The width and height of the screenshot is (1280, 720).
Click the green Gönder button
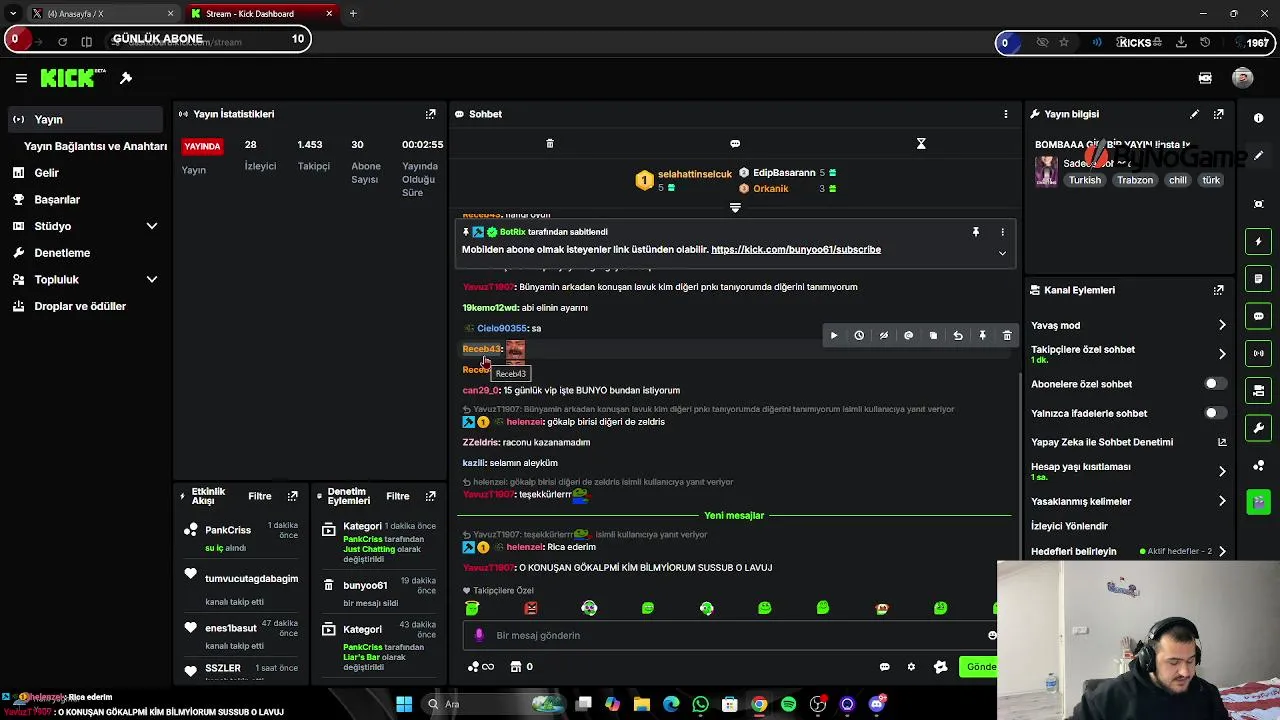980,667
